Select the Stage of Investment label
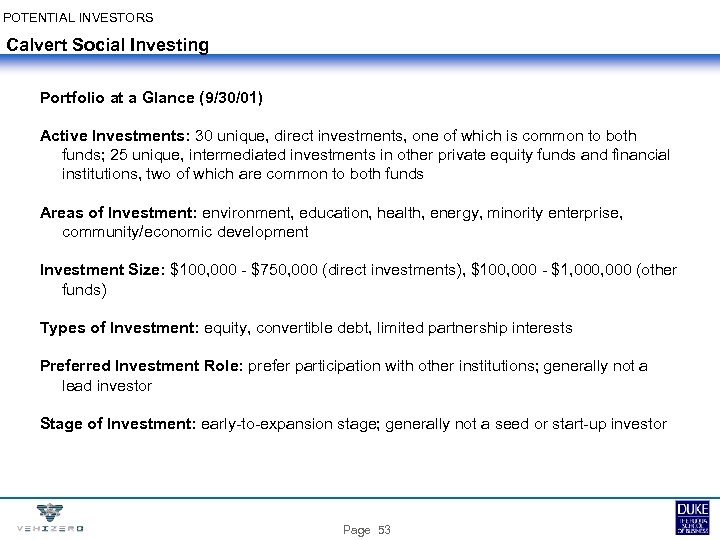This screenshot has width=720, height=540. (x=118, y=424)
